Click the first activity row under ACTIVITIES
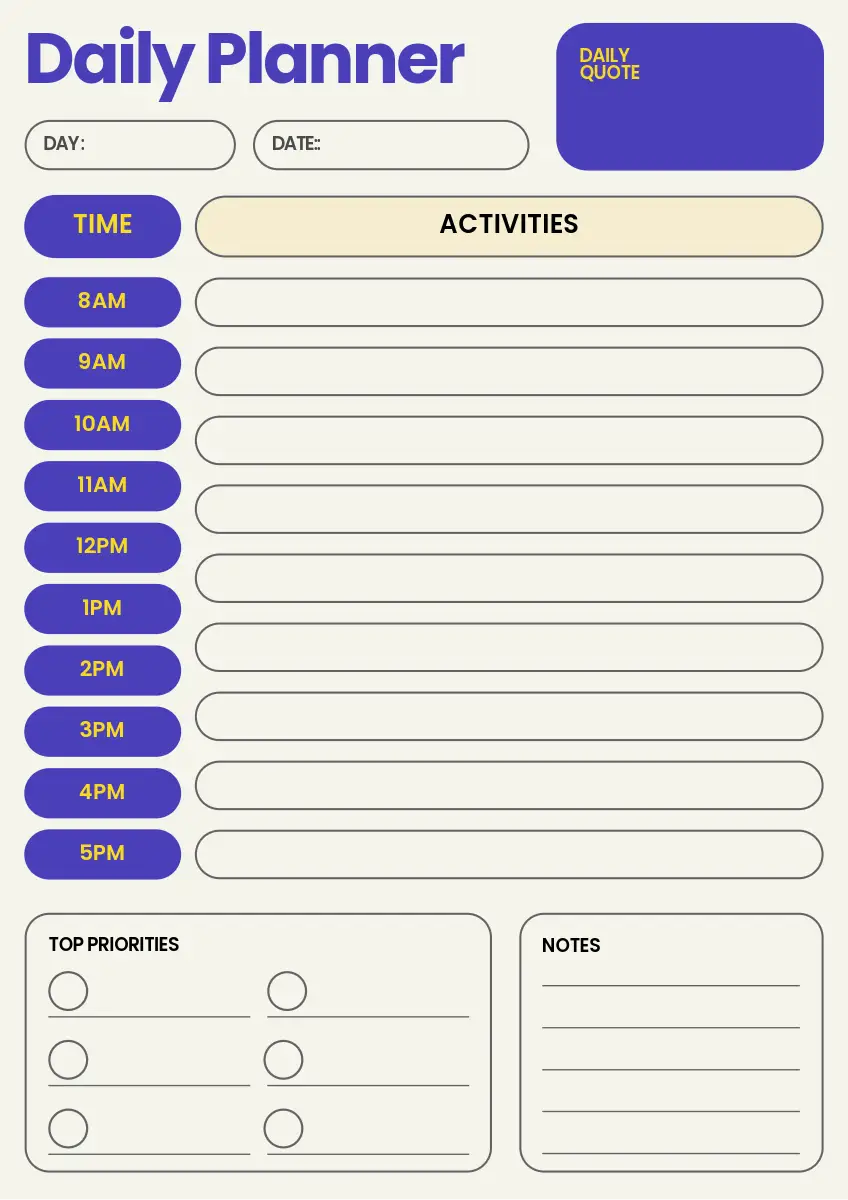 point(509,302)
